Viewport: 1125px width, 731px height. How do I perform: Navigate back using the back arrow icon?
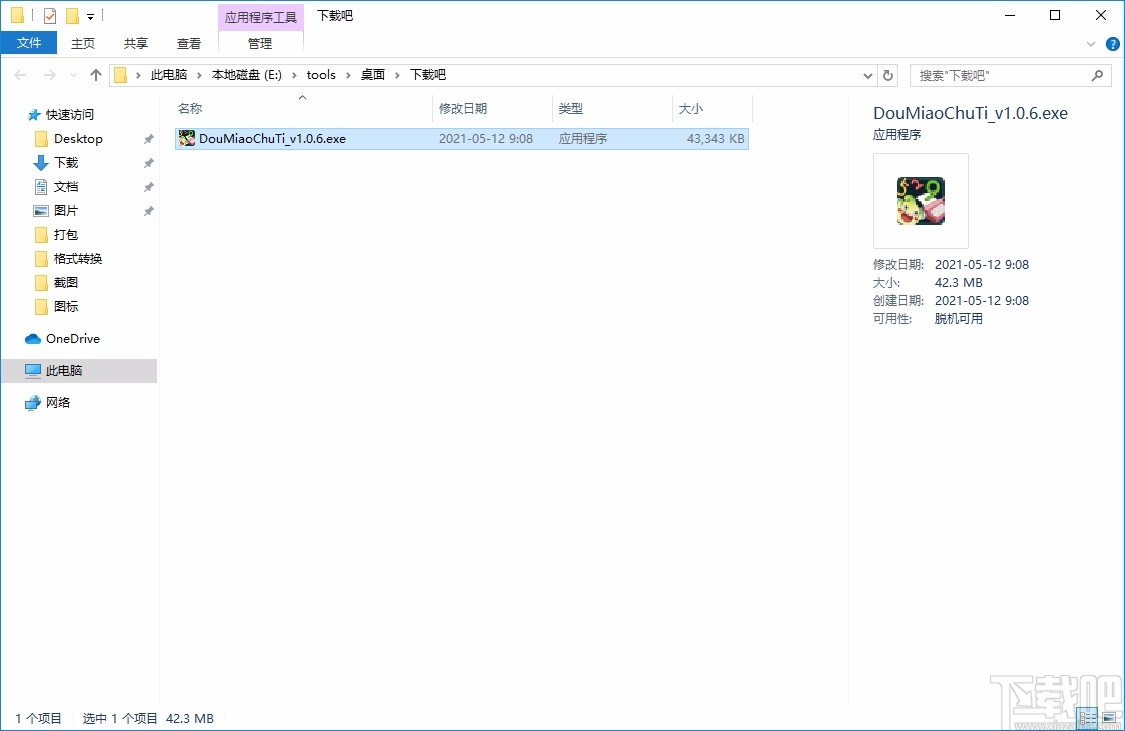pos(20,74)
